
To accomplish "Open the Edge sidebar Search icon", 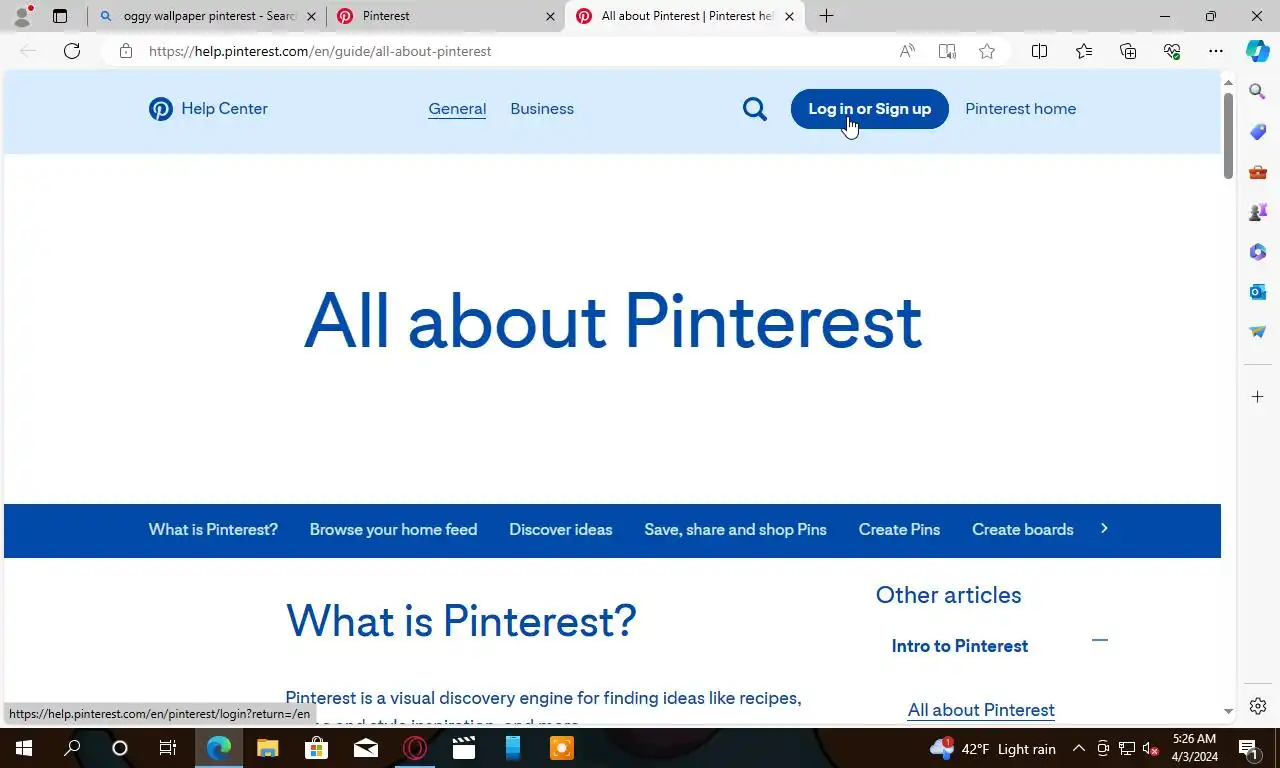I will tap(1258, 92).
